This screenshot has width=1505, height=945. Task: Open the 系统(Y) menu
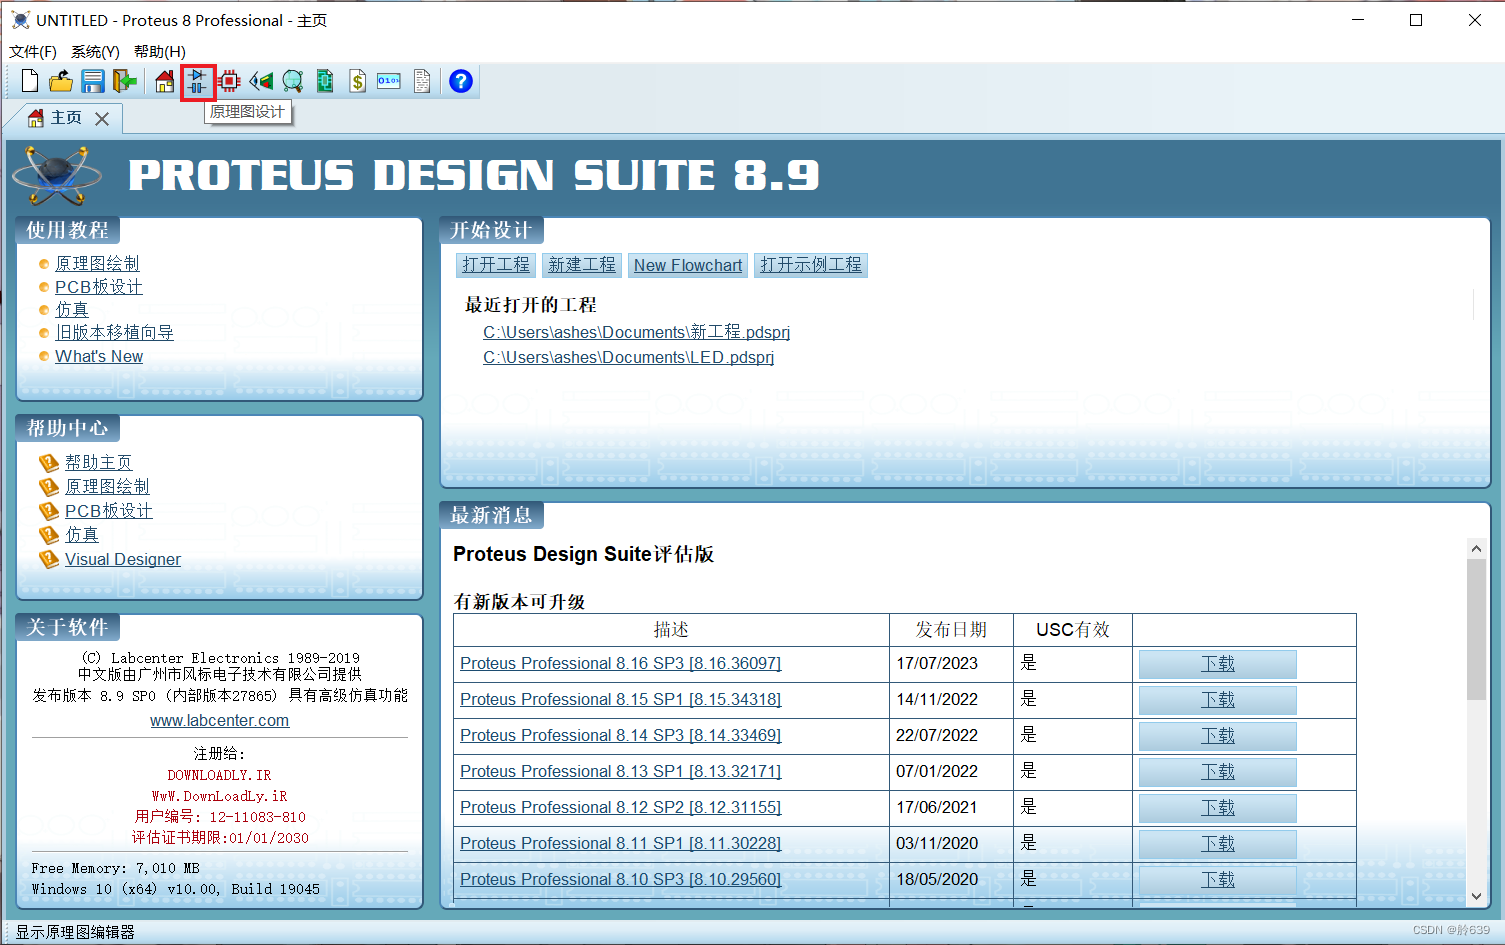coord(94,51)
